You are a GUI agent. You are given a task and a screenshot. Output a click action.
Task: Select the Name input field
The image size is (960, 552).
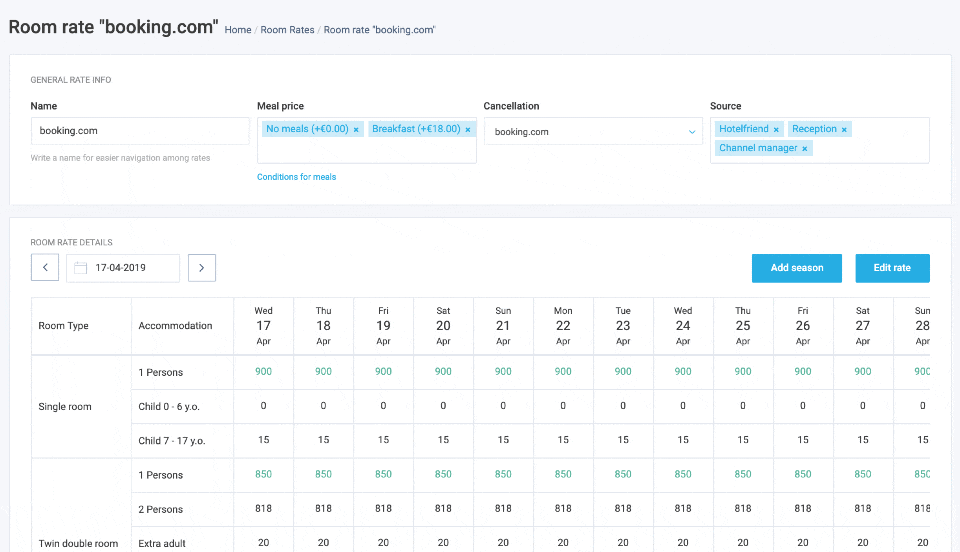click(140, 131)
